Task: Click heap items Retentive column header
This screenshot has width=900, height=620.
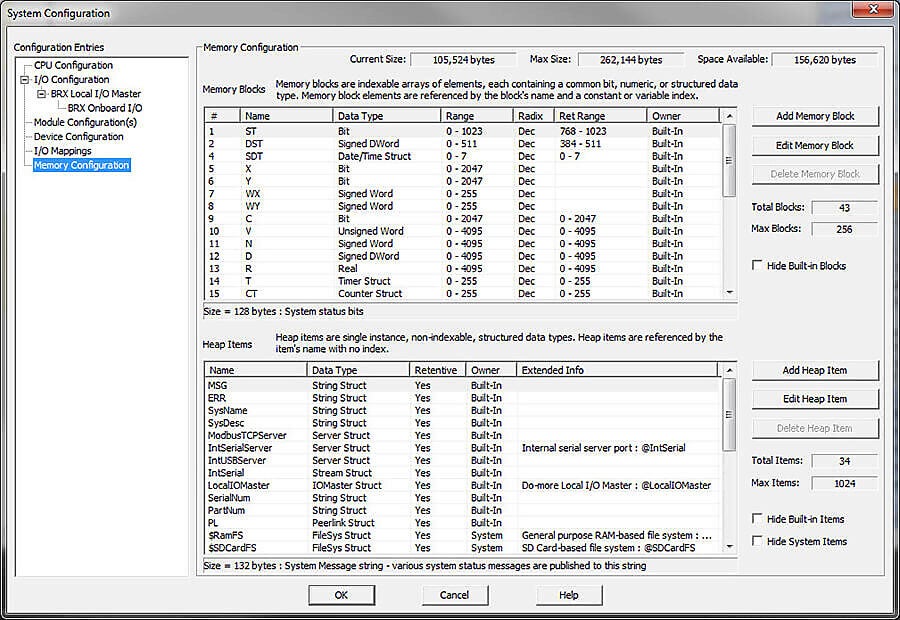Action: 437,370
